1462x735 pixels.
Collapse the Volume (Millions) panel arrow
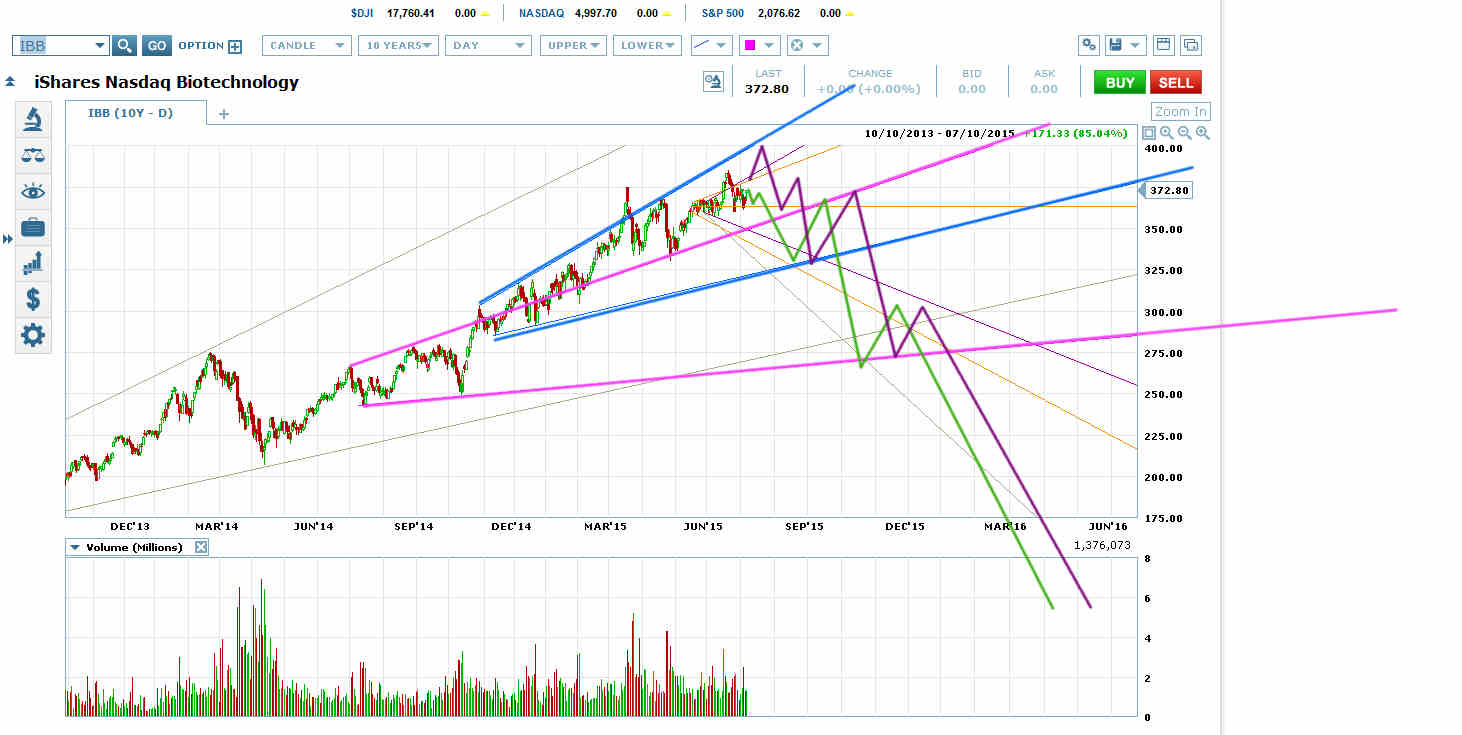pos(74,547)
